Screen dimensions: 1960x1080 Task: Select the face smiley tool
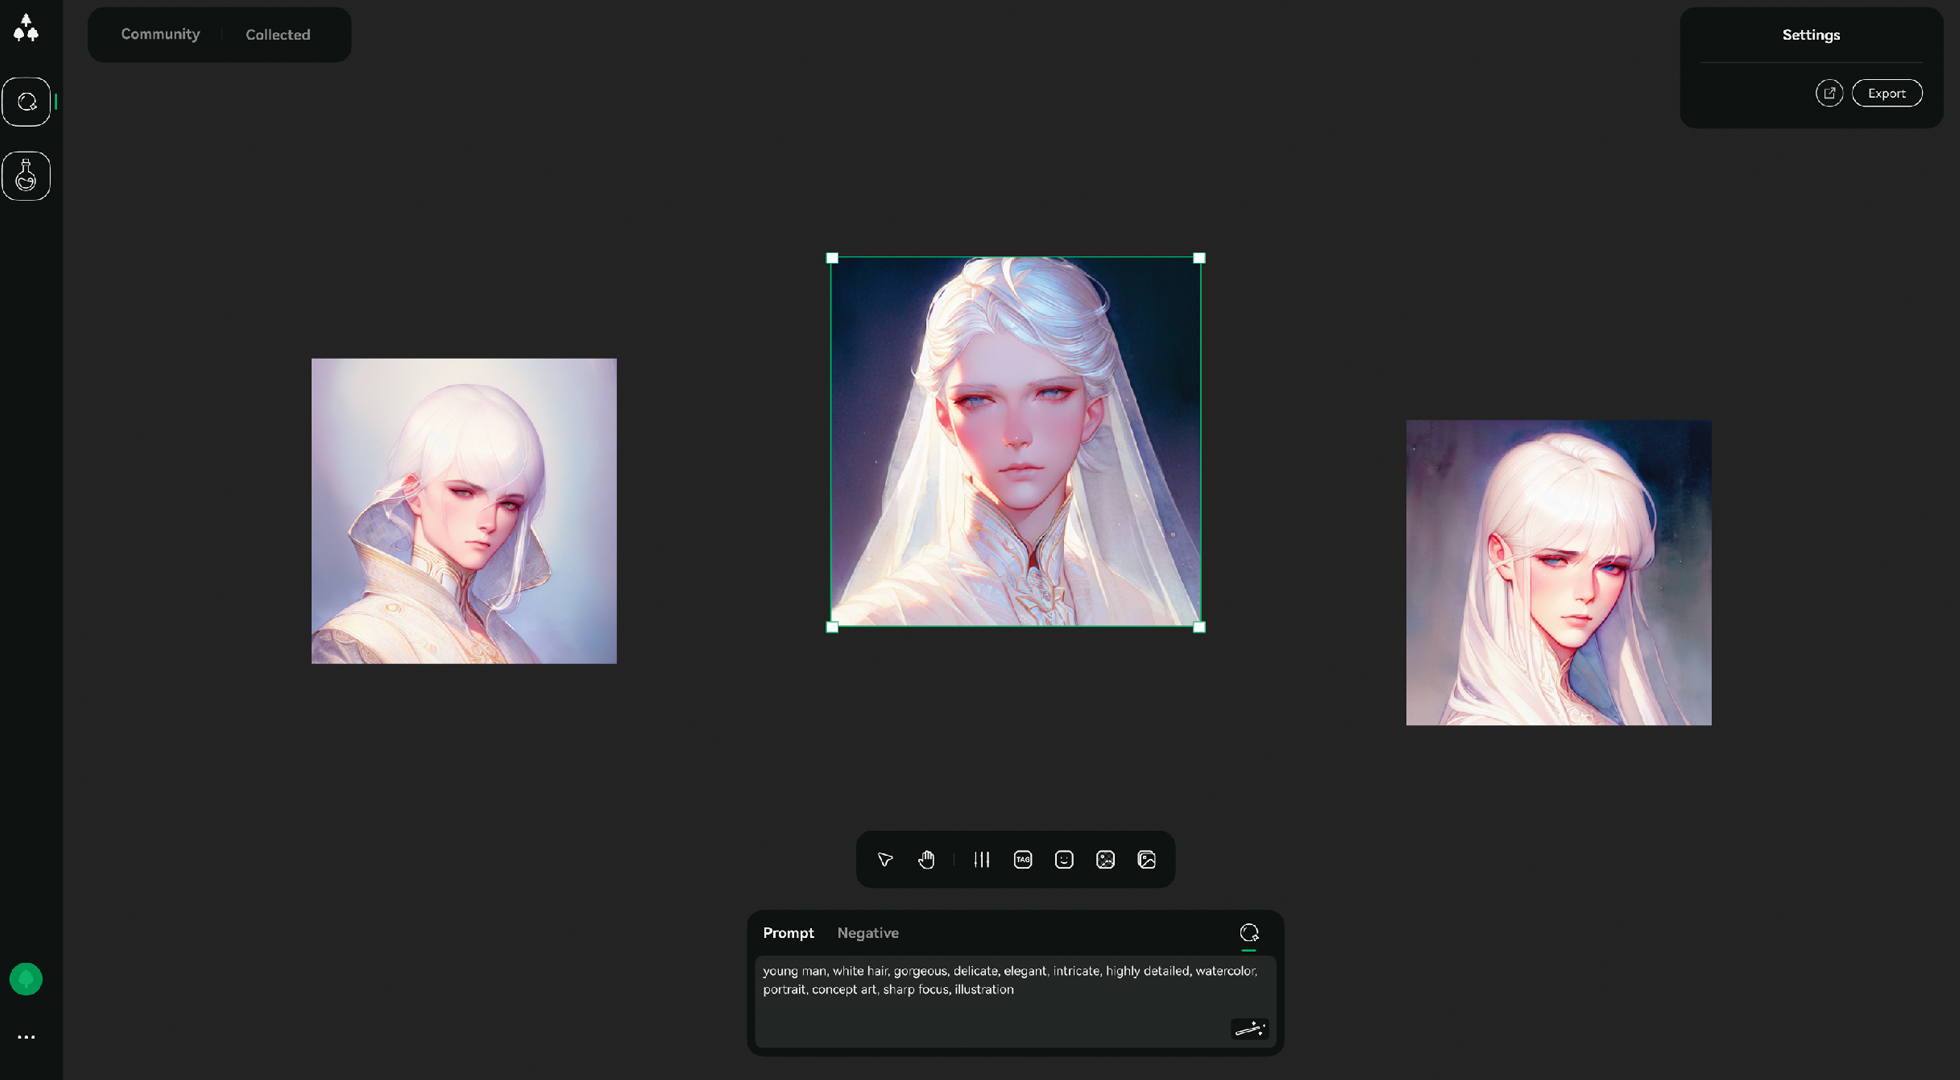[x=1064, y=860]
